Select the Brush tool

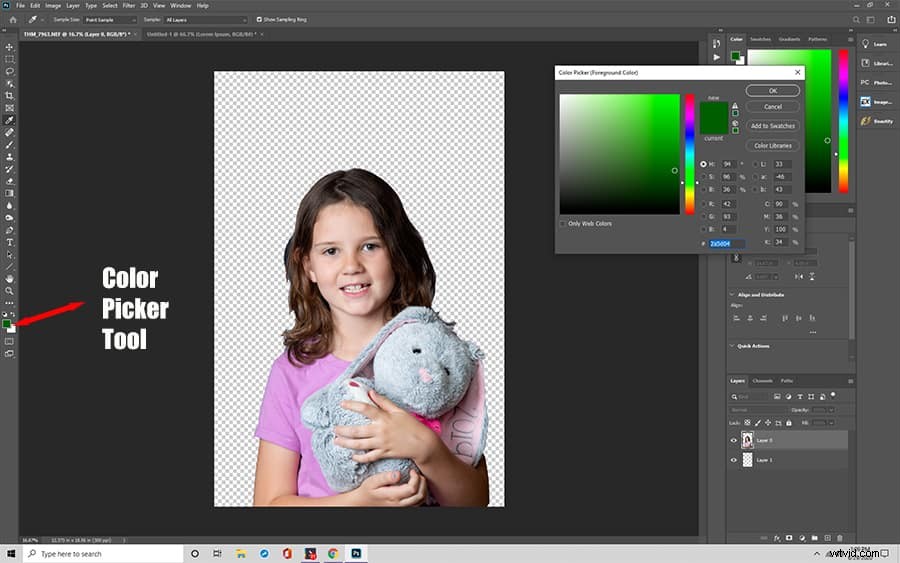tap(9, 145)
